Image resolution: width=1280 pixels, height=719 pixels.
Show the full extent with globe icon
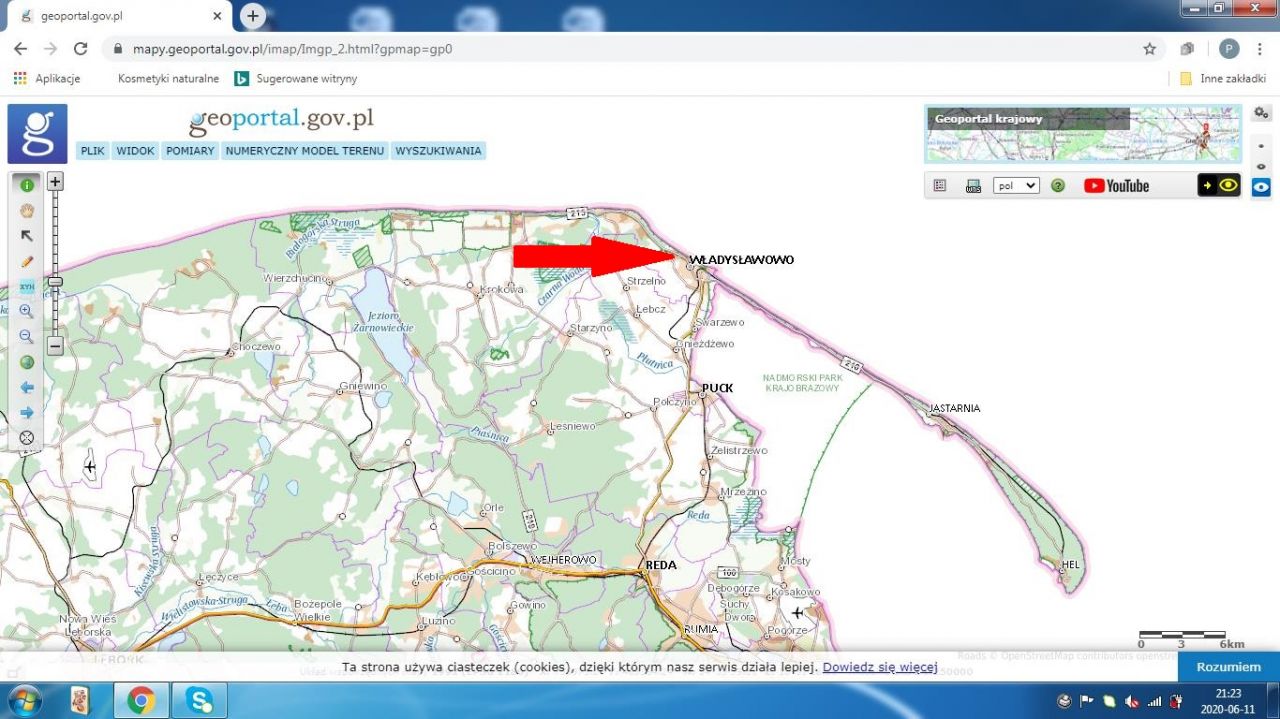[x=27, y=362]
